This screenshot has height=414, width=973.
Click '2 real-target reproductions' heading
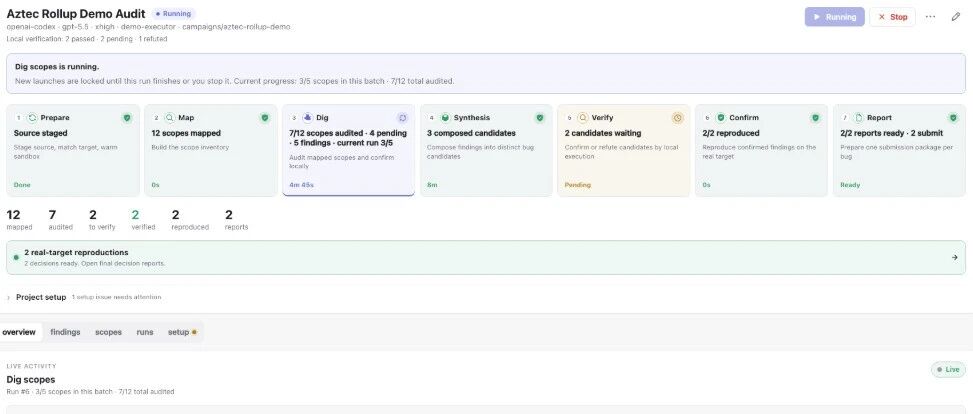76,253
